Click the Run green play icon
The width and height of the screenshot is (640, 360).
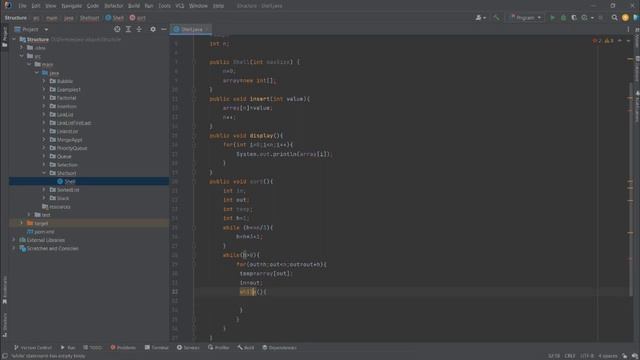[553, 18]
